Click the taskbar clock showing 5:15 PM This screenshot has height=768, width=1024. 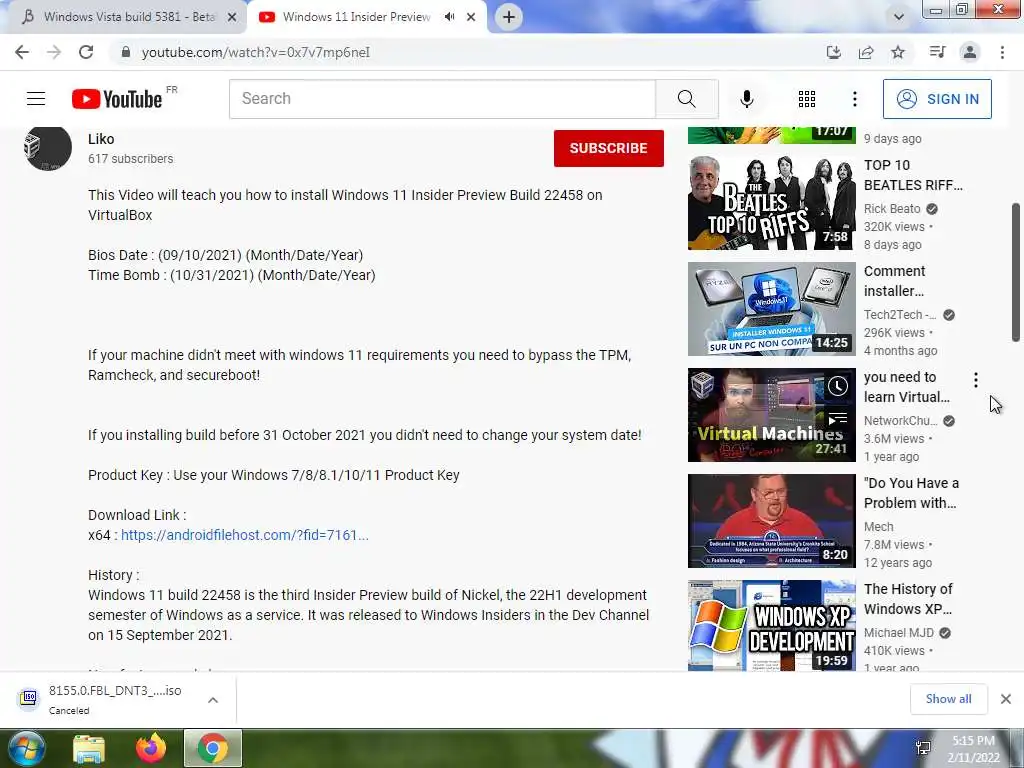(x=973, y=749)
